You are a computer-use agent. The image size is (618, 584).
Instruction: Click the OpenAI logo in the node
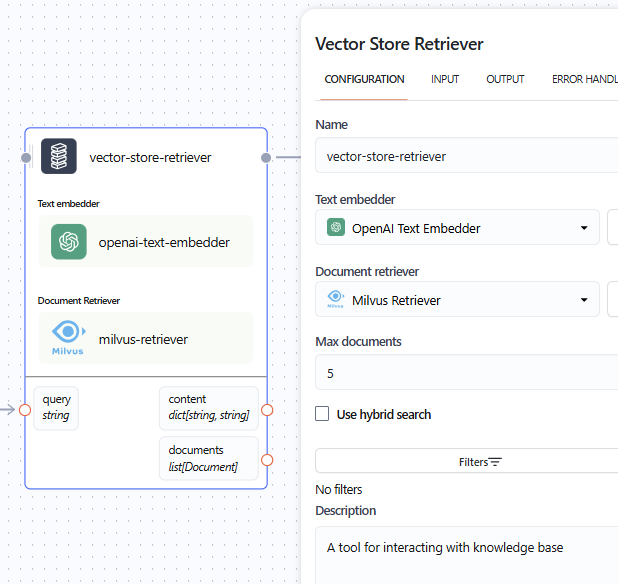[x=69, y=242]
